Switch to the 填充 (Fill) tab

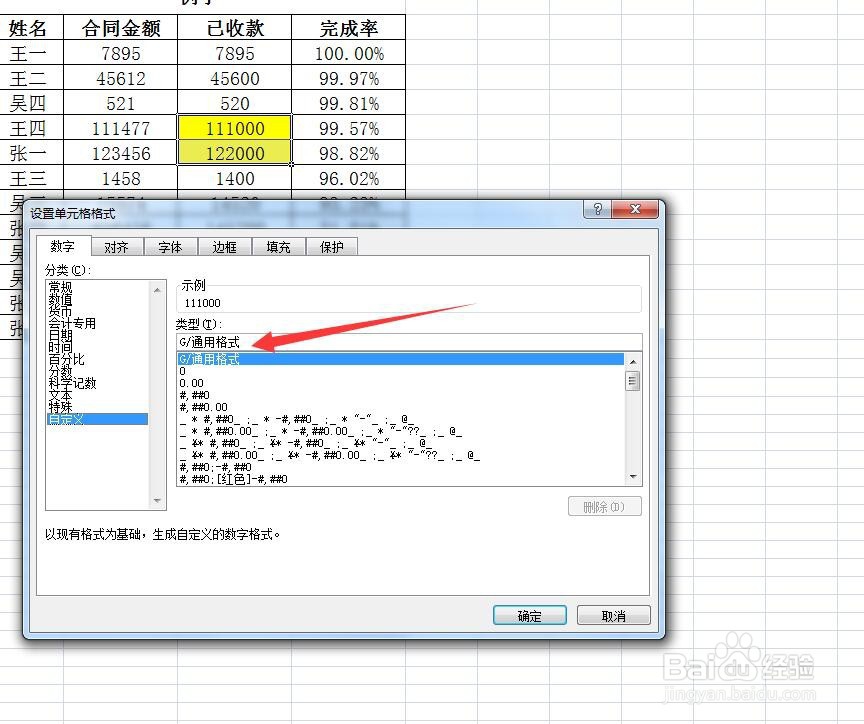tap(278, 247)
